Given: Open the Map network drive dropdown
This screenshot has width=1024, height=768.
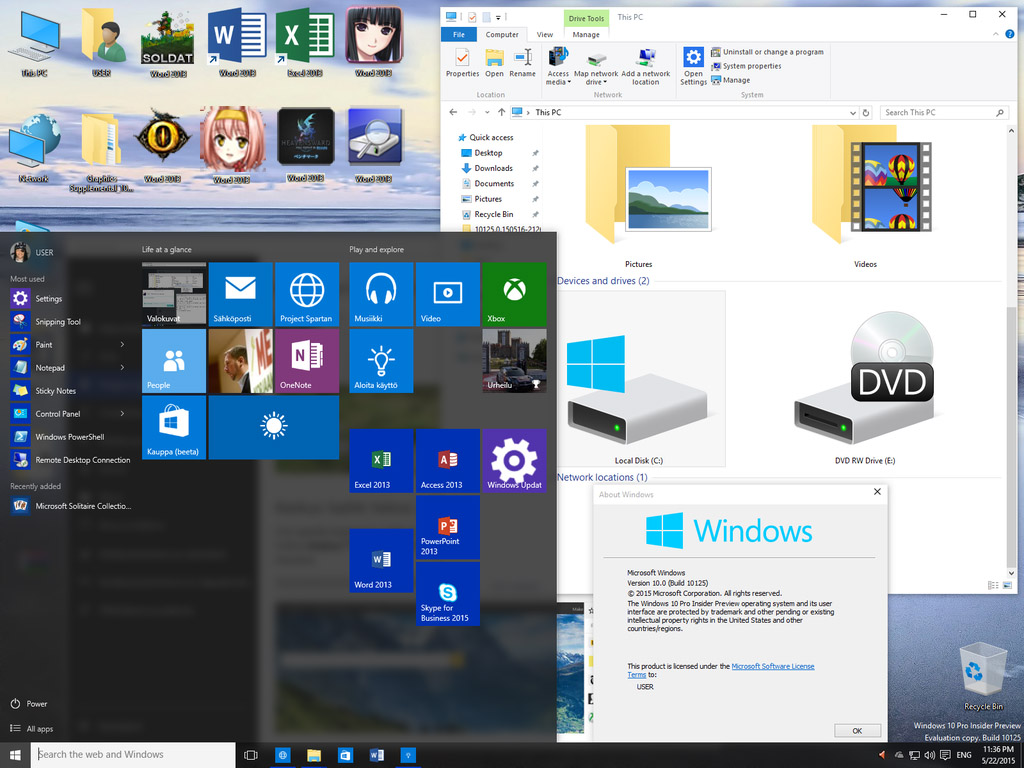Looking at the screenshot, I should point(596,67).
